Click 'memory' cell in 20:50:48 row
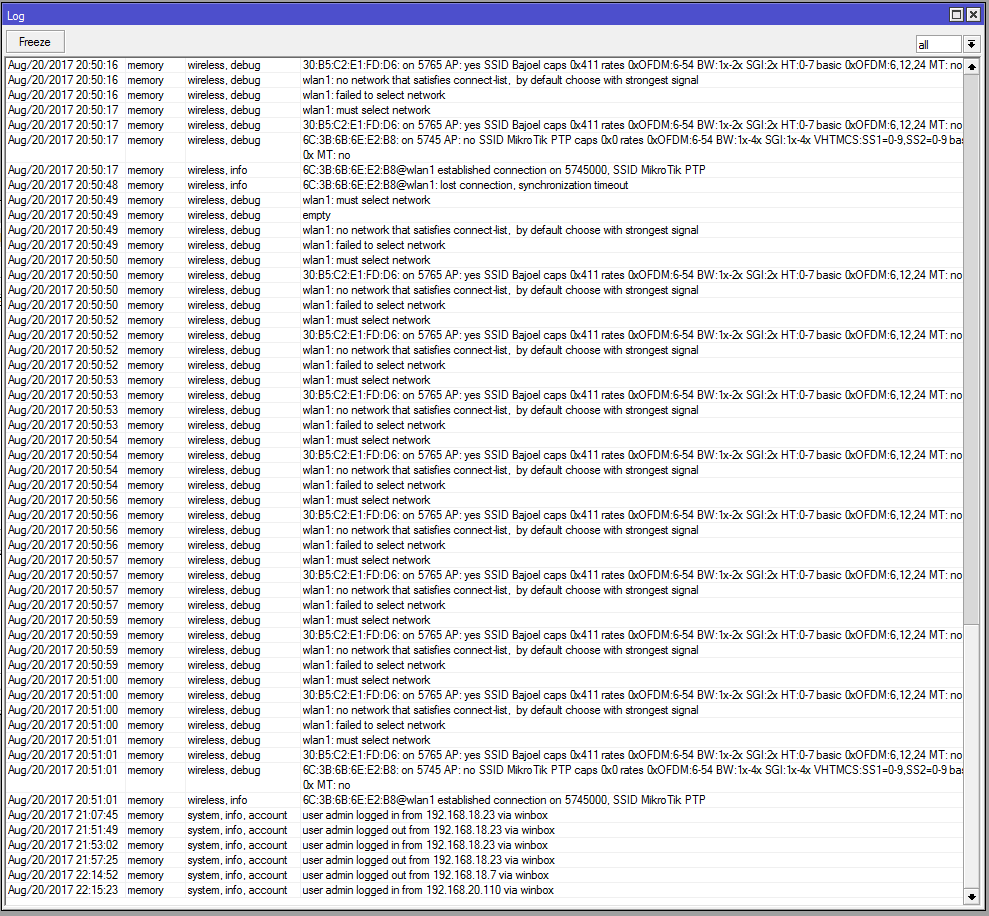Screen dimensions: 989x916 pos(145,185)
